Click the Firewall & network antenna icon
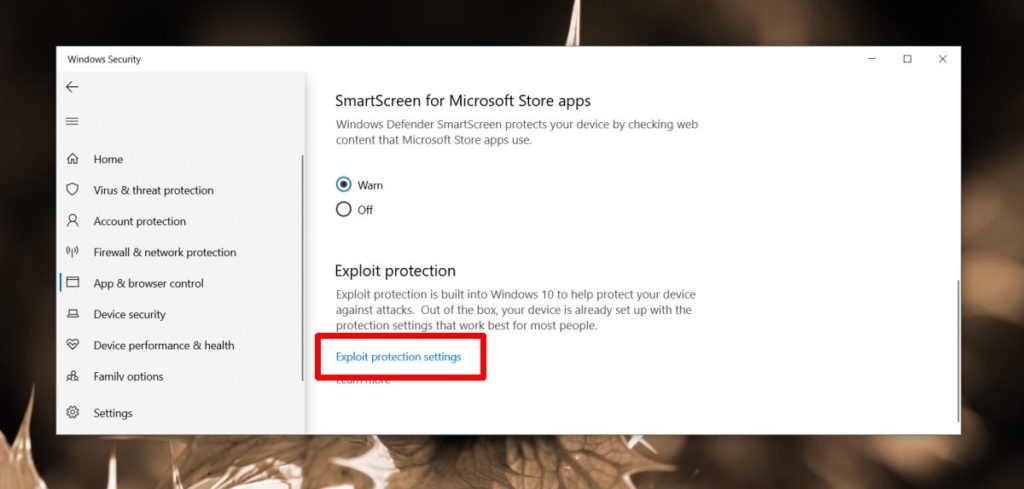 pos(72,252)
